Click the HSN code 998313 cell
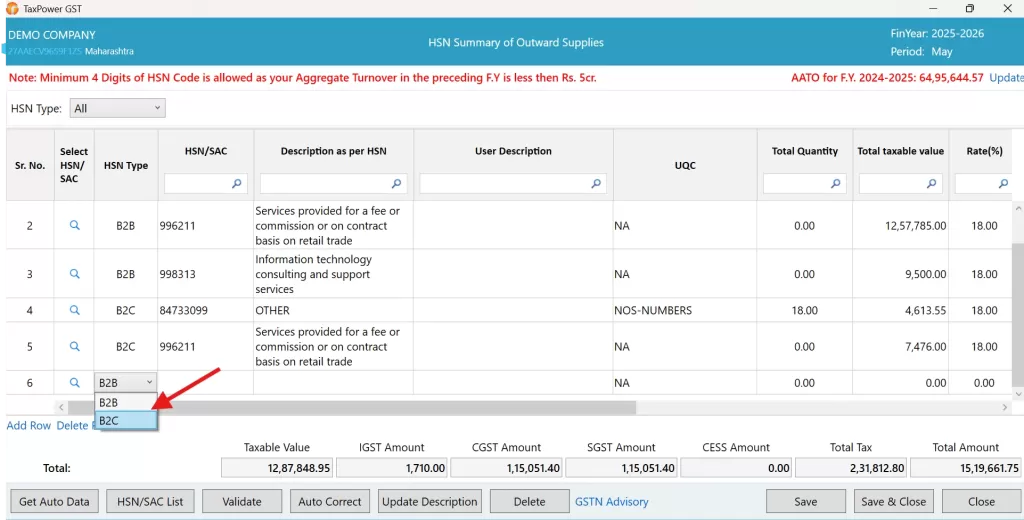The height and width of the screenshot is (520, 1024). [x=205, y=274]
